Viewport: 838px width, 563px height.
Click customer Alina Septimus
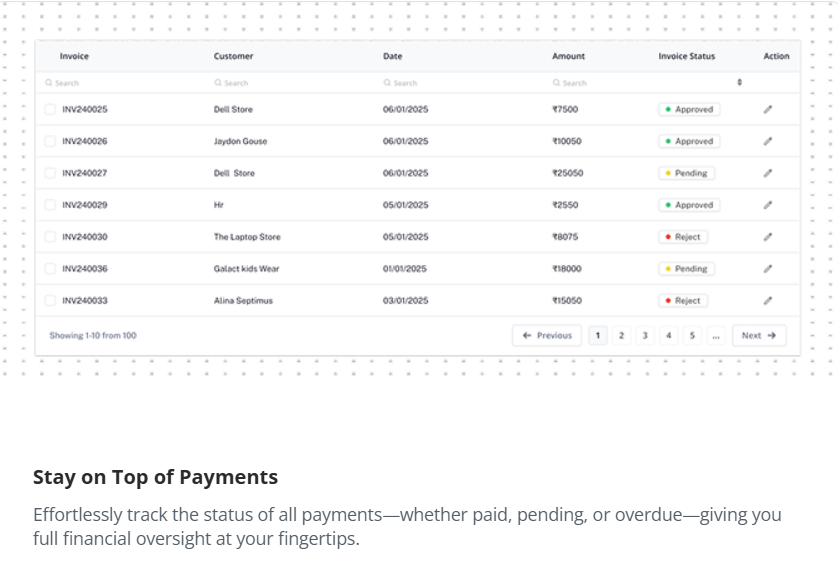(243, 300)
